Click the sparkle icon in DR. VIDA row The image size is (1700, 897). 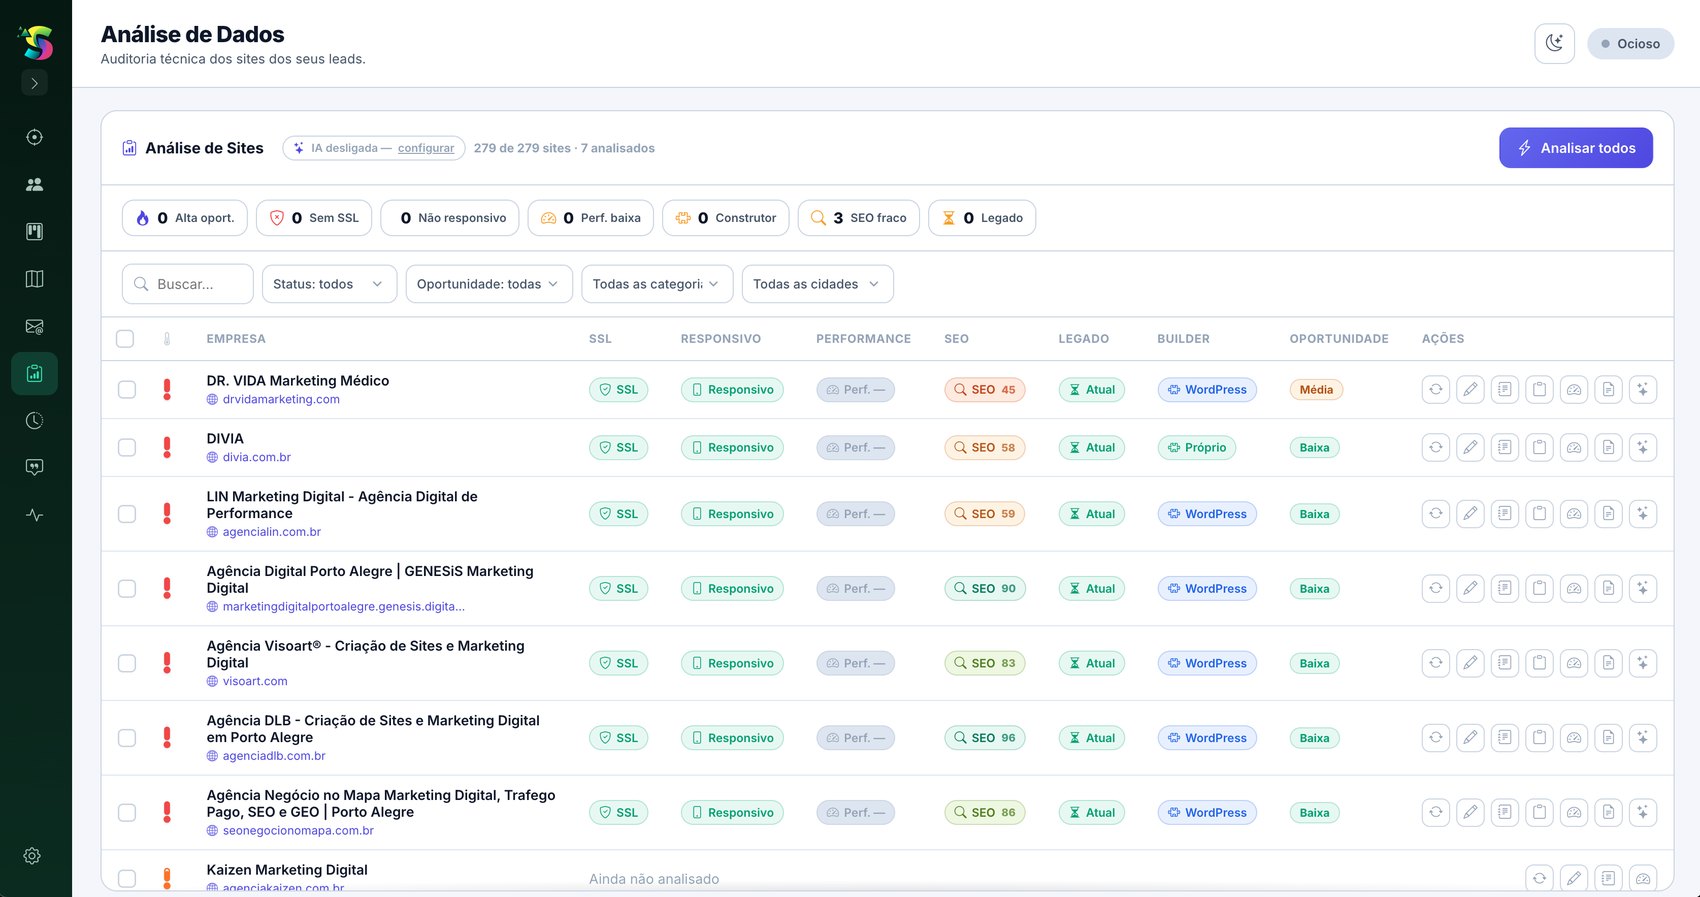tap(1643, 390)
